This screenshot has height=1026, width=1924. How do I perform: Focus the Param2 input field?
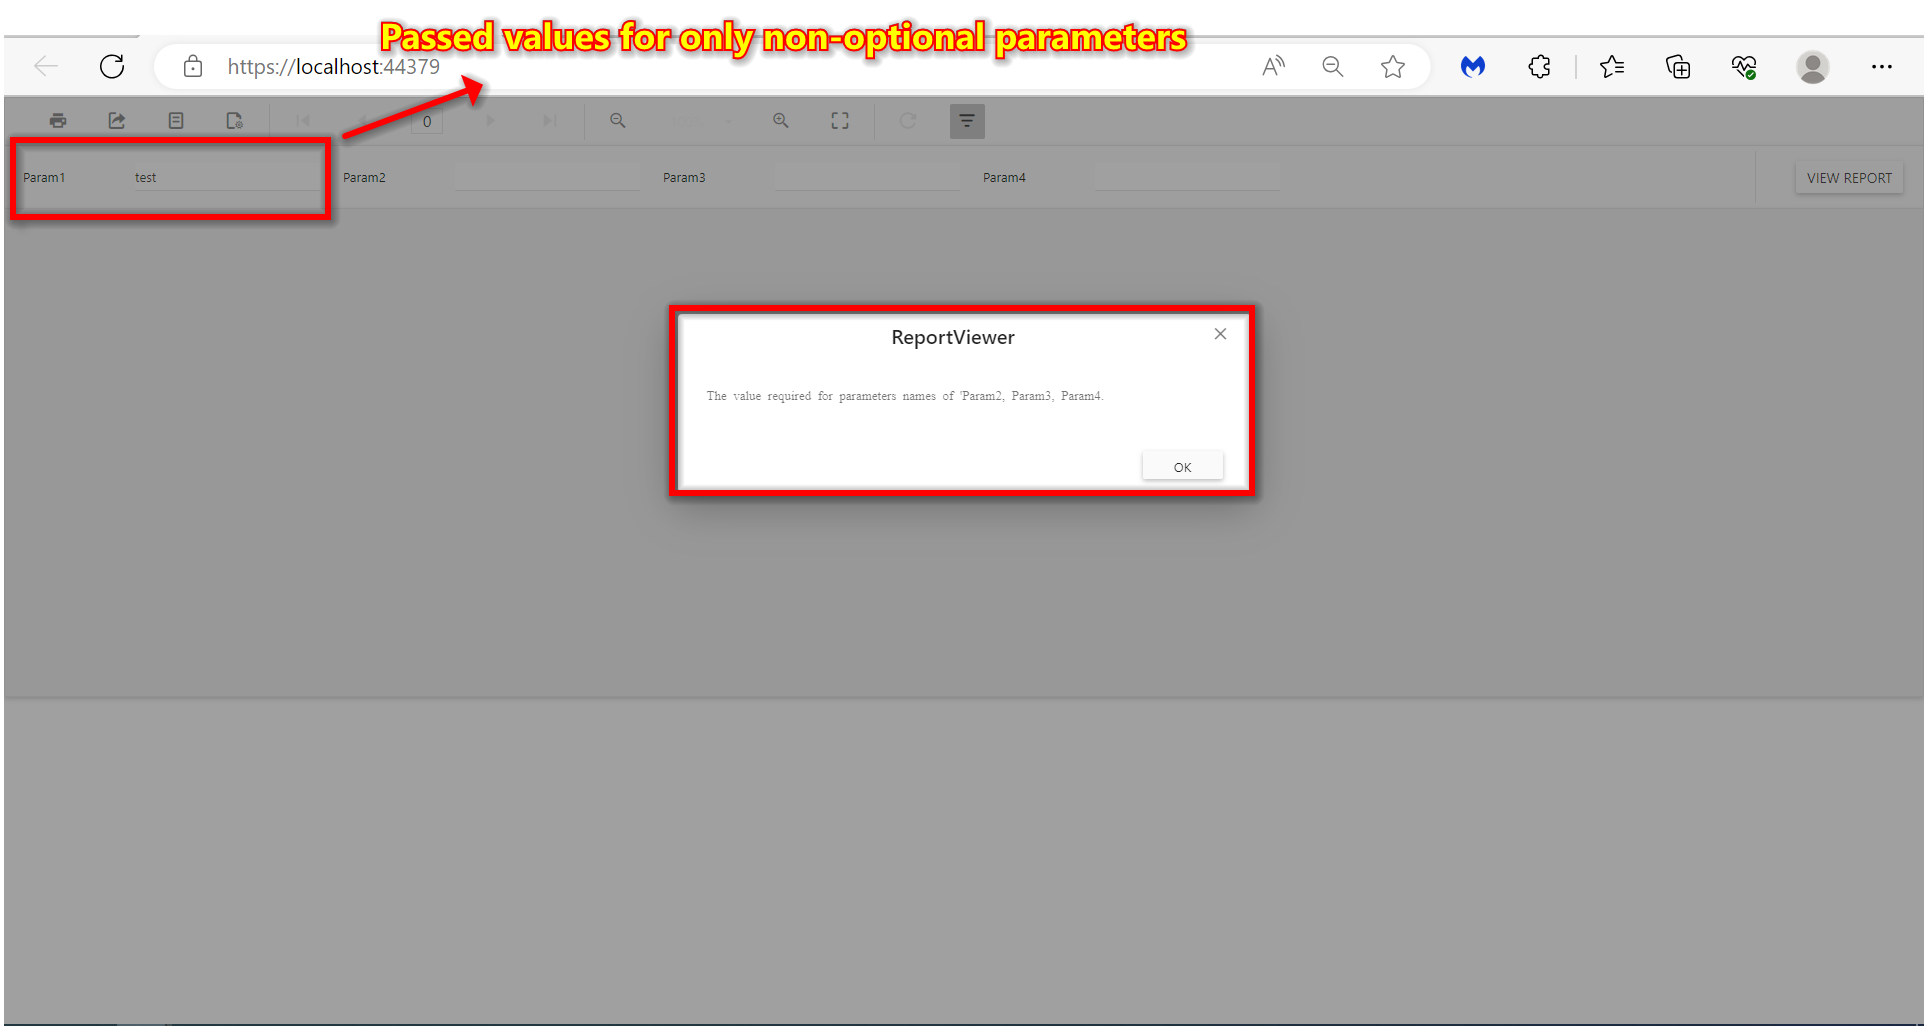(547, 178)
